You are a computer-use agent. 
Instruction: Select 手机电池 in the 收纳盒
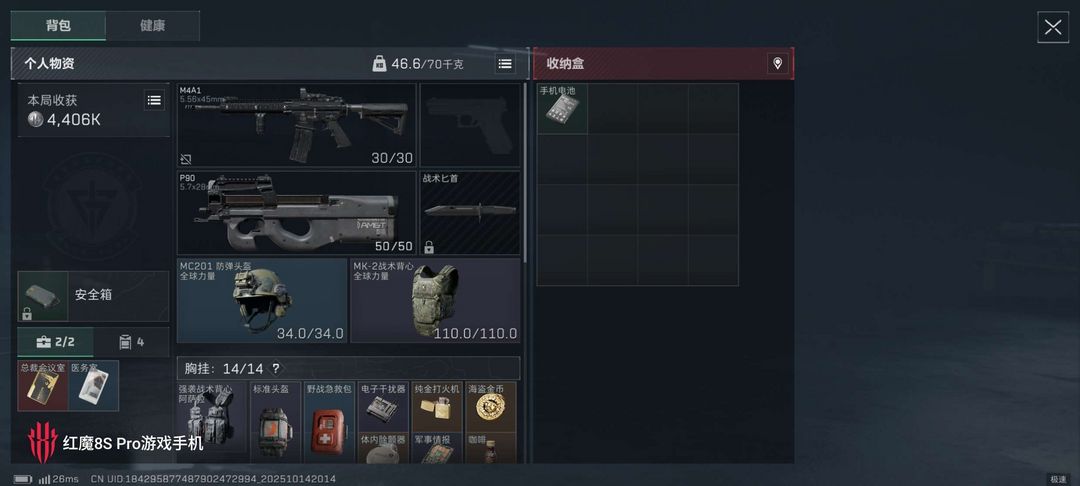coord(562,109)
